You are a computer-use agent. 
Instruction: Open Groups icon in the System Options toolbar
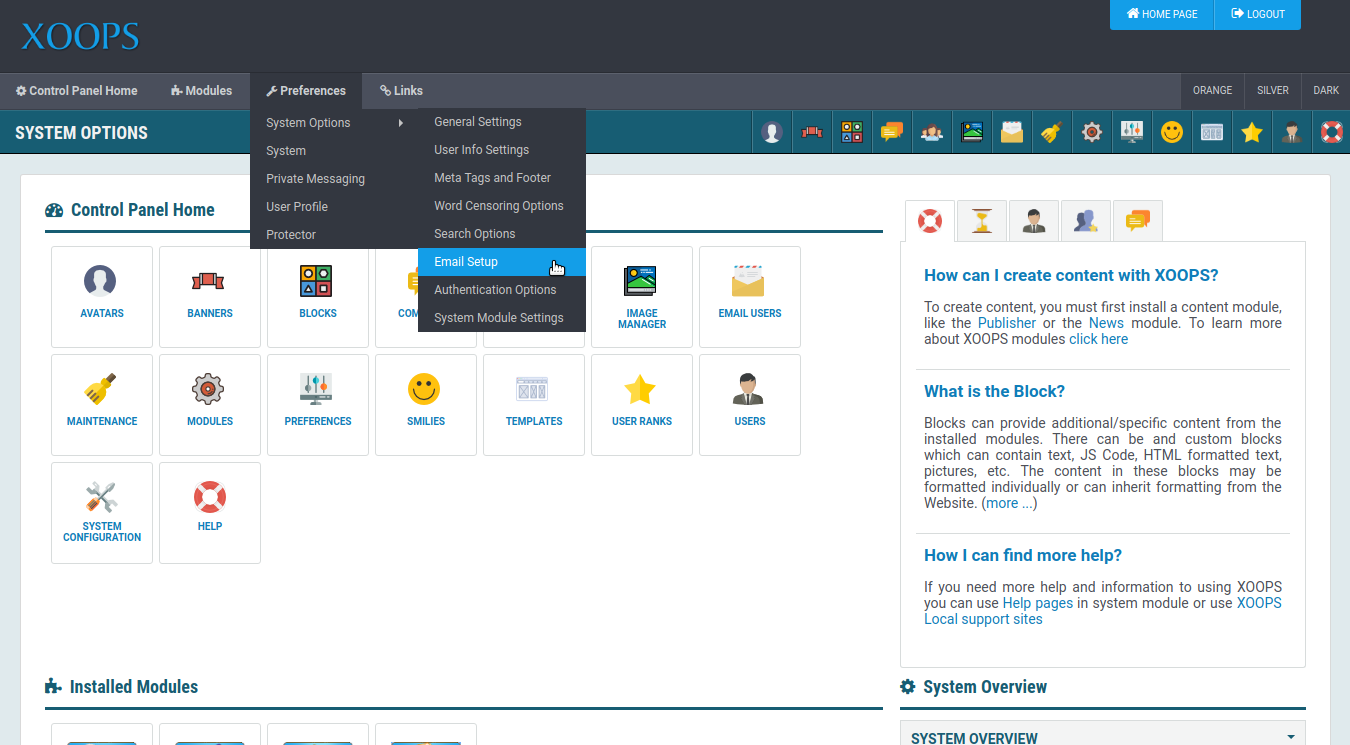point(932,132)
